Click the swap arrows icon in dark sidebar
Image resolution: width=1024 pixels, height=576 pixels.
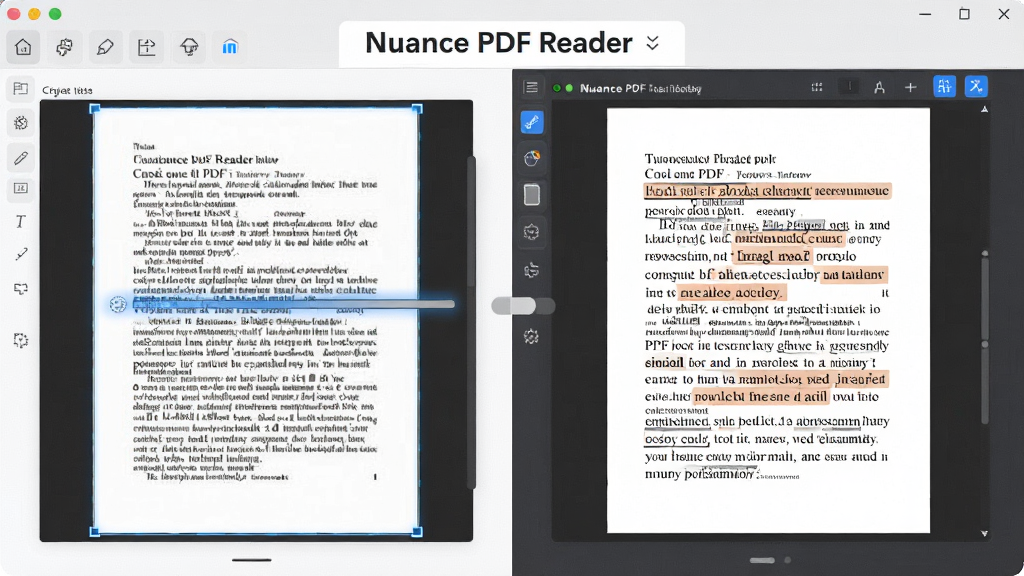pyautogui.click(x=532, y=270)
